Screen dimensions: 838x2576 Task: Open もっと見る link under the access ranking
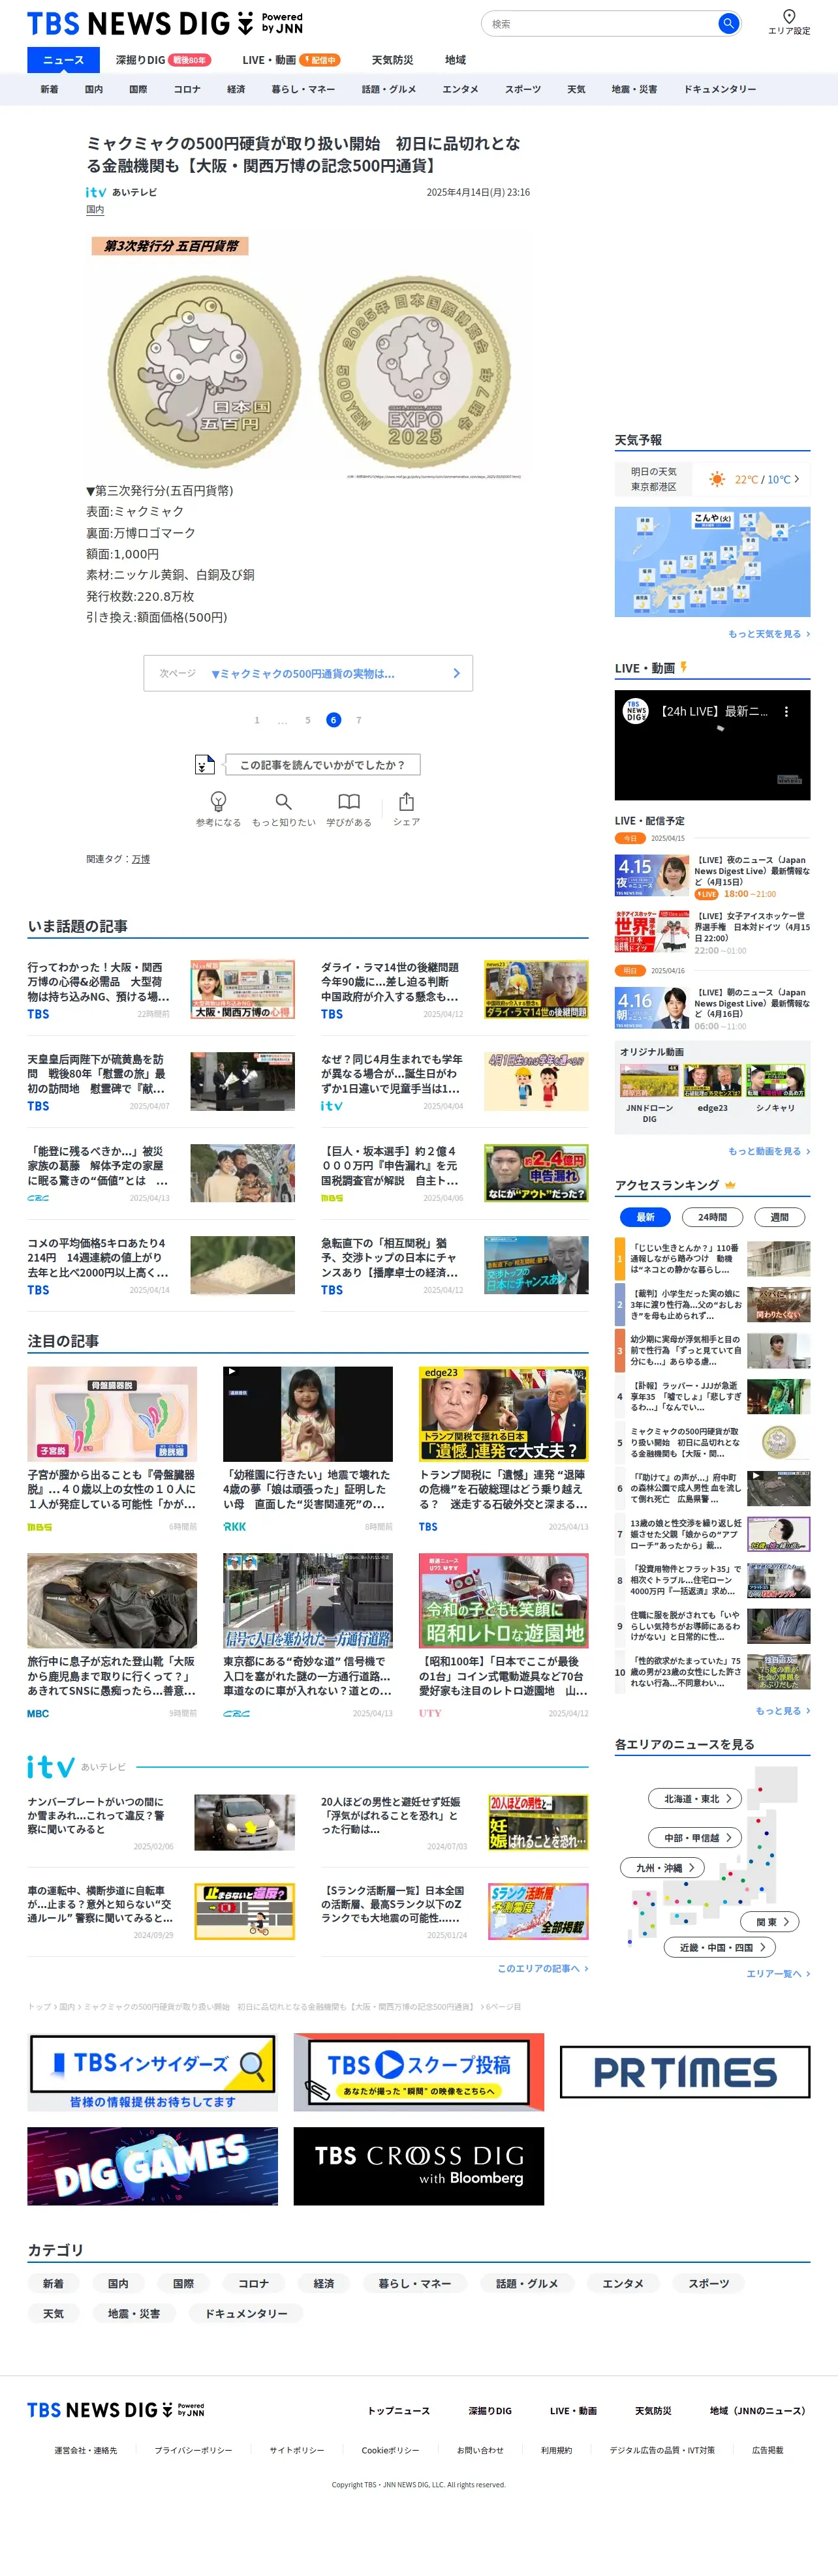(x=783, y=1711)
